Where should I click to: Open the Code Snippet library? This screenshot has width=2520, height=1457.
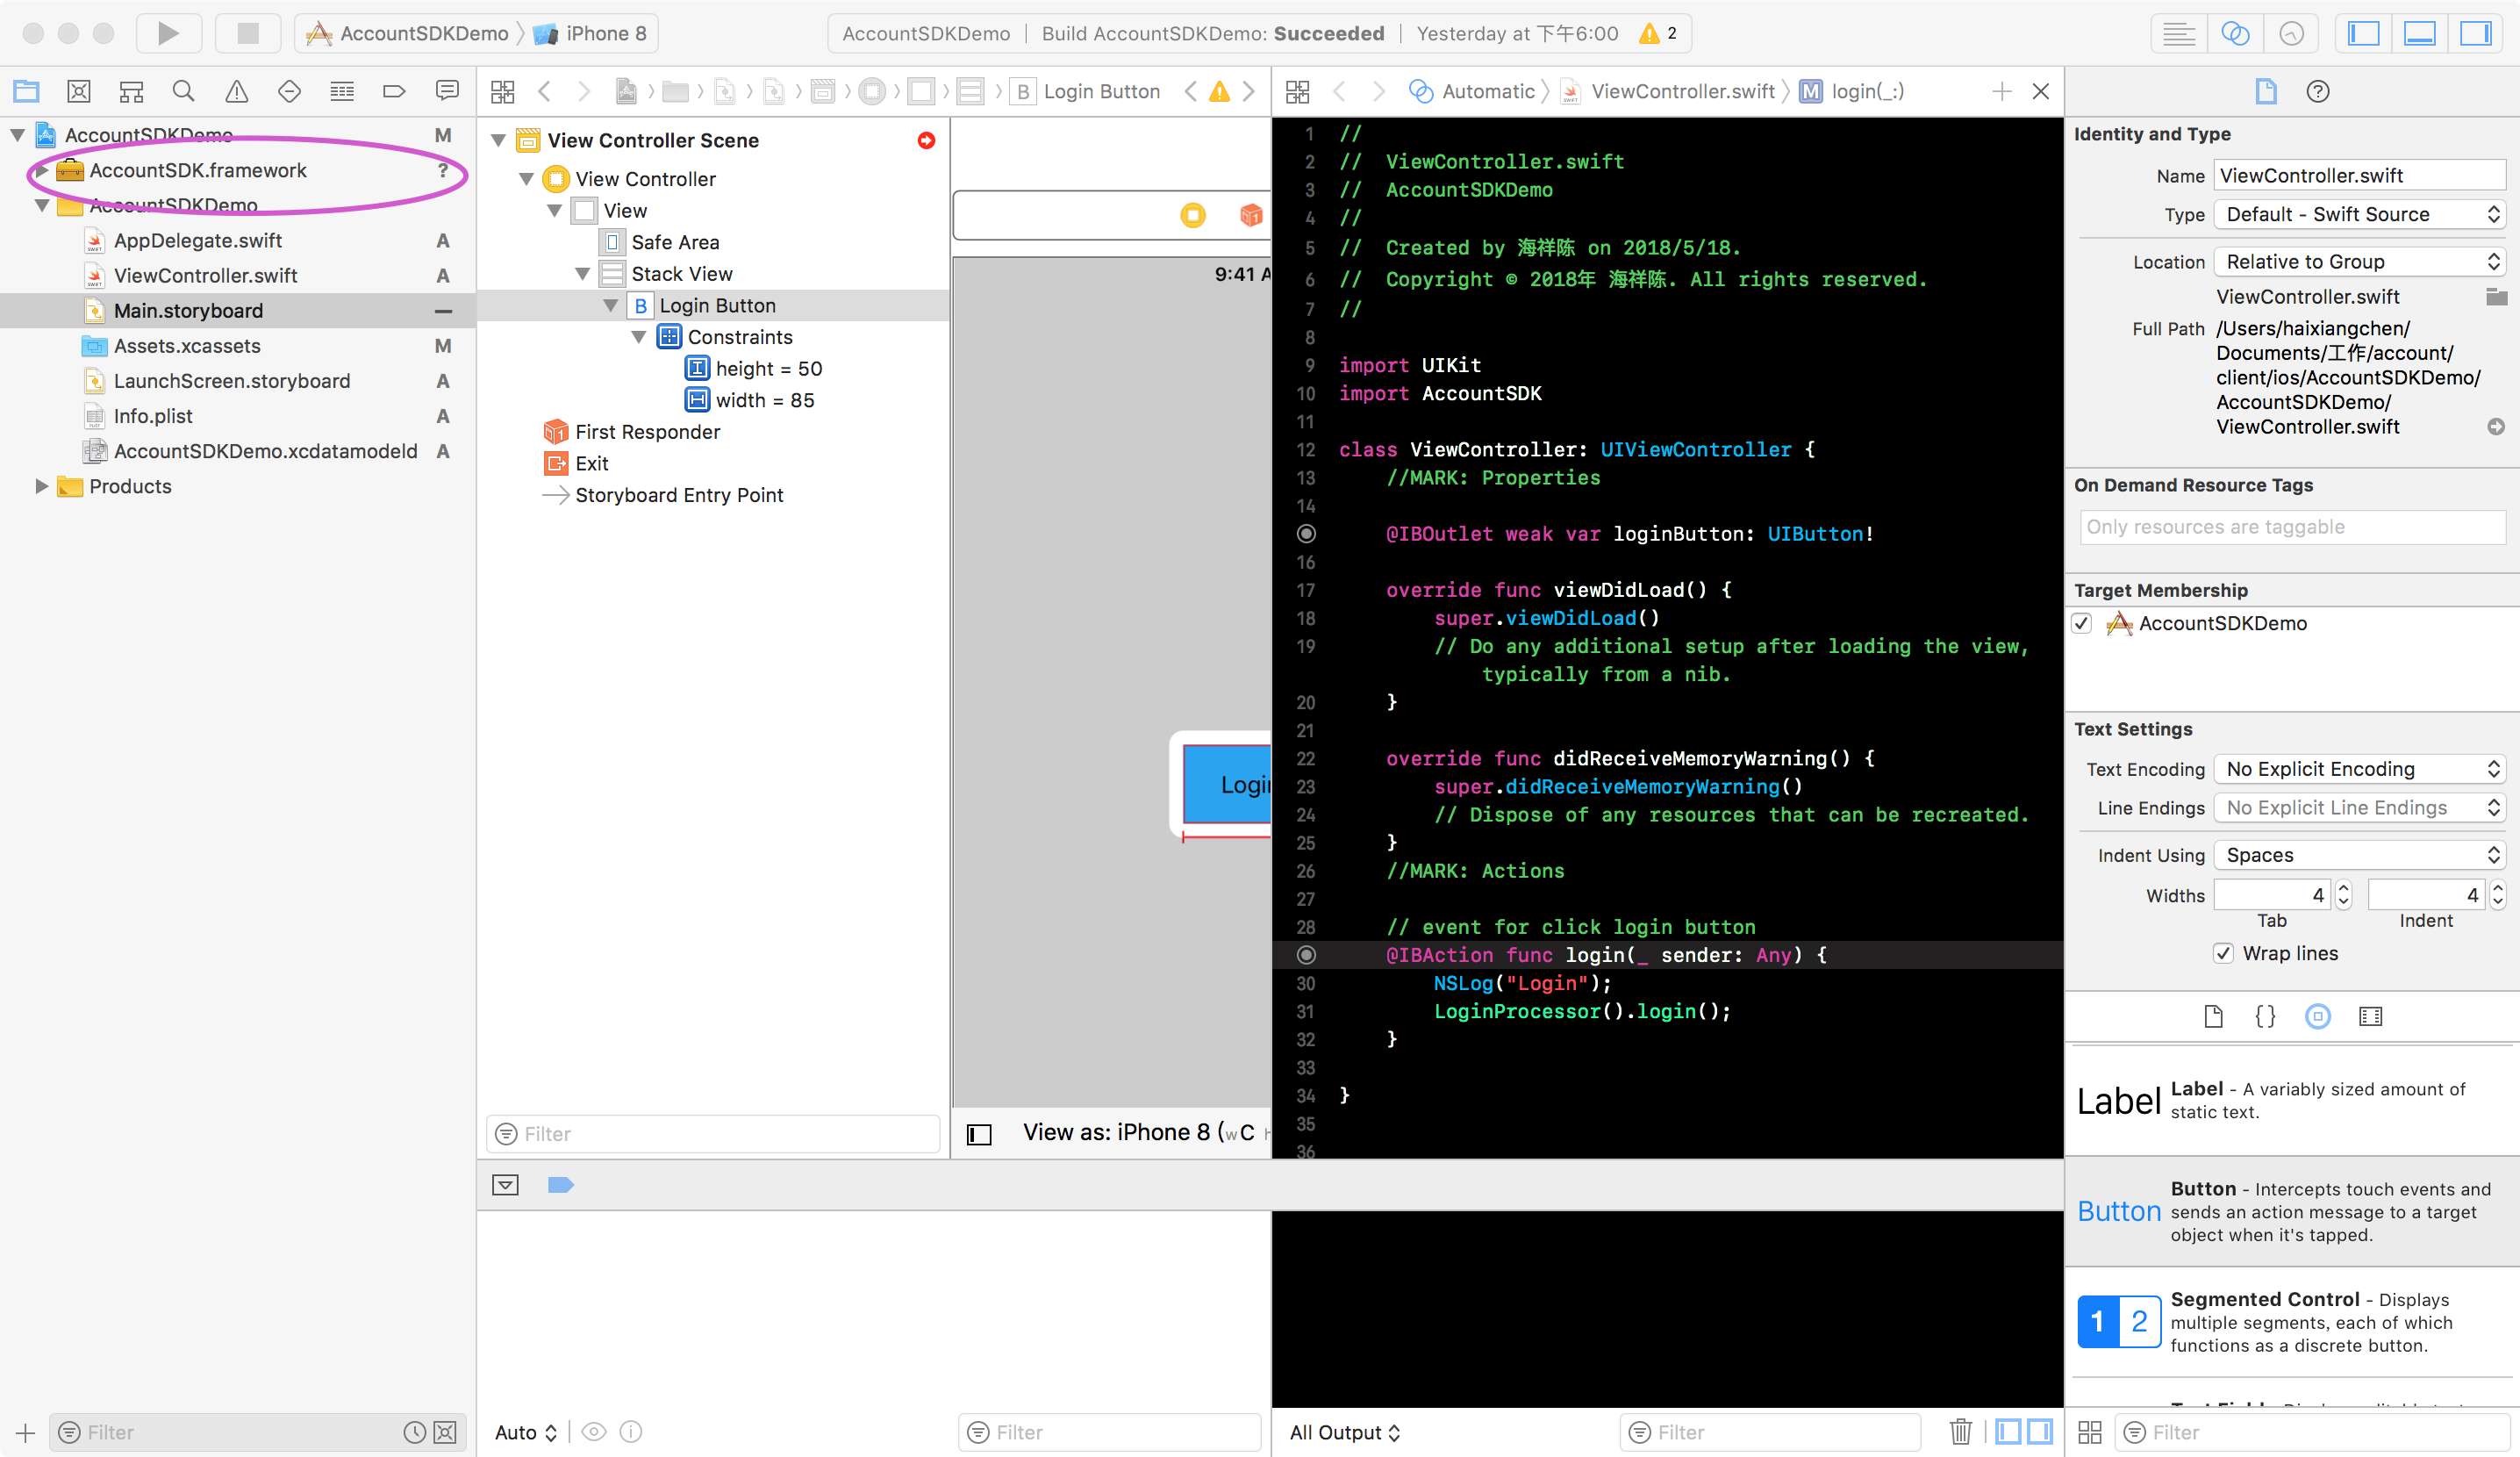click(x=2265, y=1017)
